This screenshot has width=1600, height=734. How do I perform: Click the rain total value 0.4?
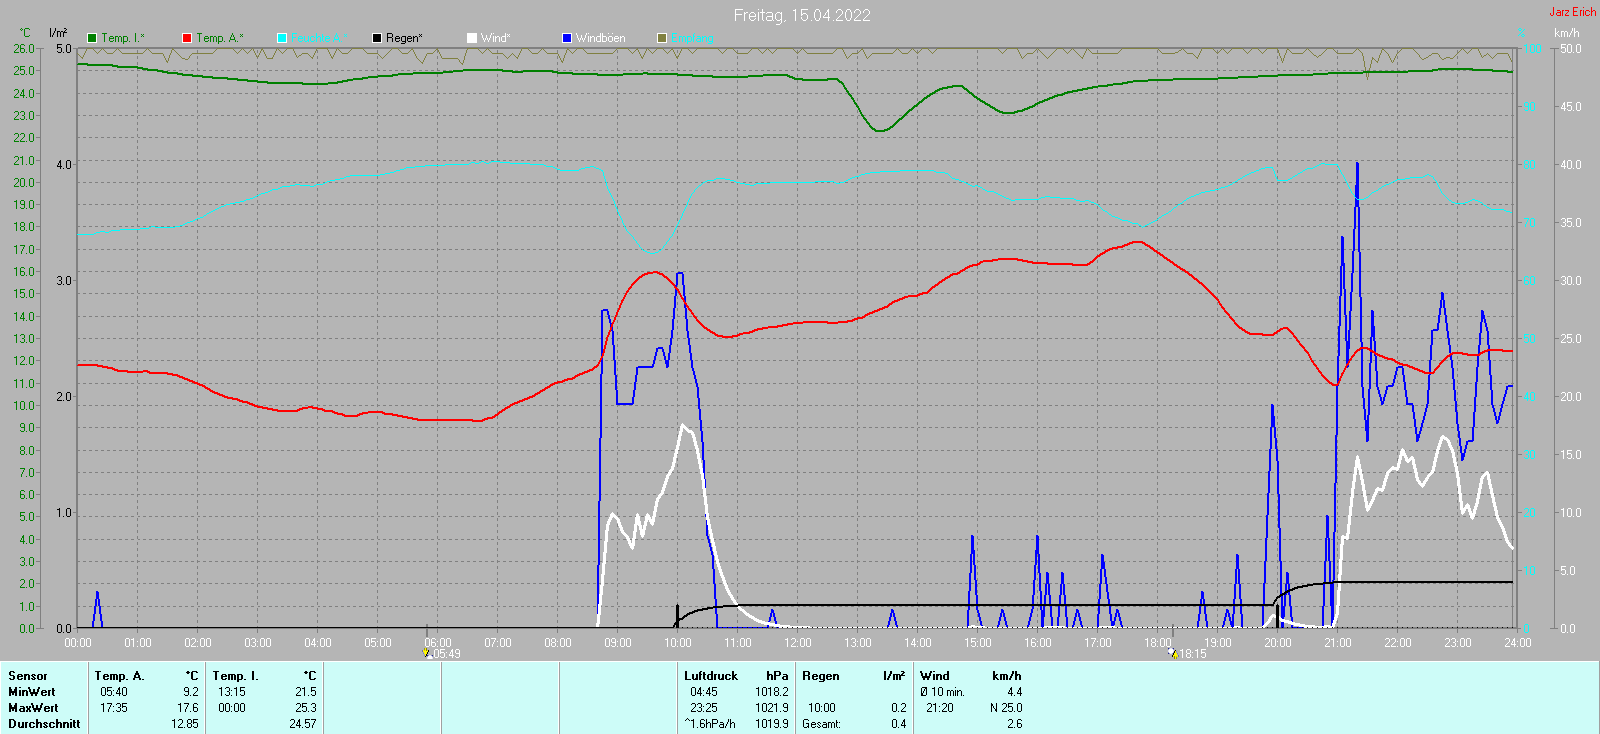[899, 724]
